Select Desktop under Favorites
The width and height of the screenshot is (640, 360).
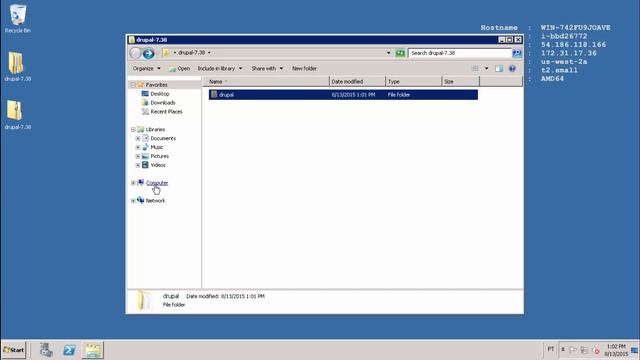click(x=160, y=94)
